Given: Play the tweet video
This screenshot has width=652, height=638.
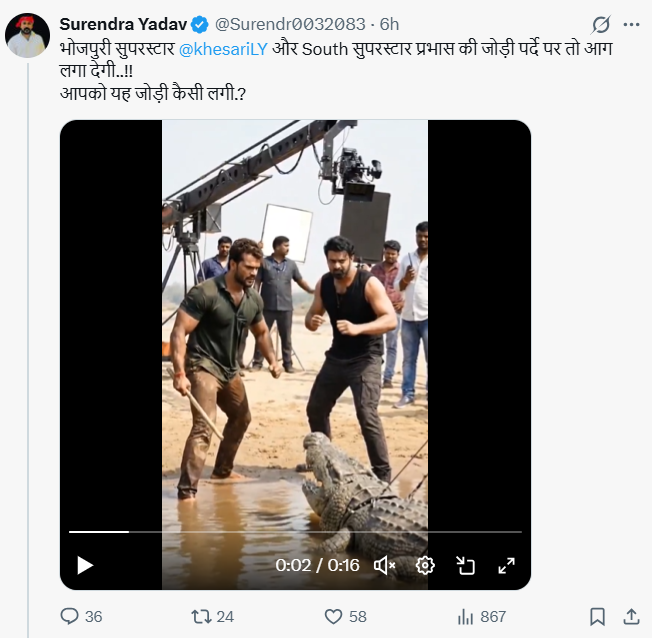Looking at the screenshot, I should point(85,565).
